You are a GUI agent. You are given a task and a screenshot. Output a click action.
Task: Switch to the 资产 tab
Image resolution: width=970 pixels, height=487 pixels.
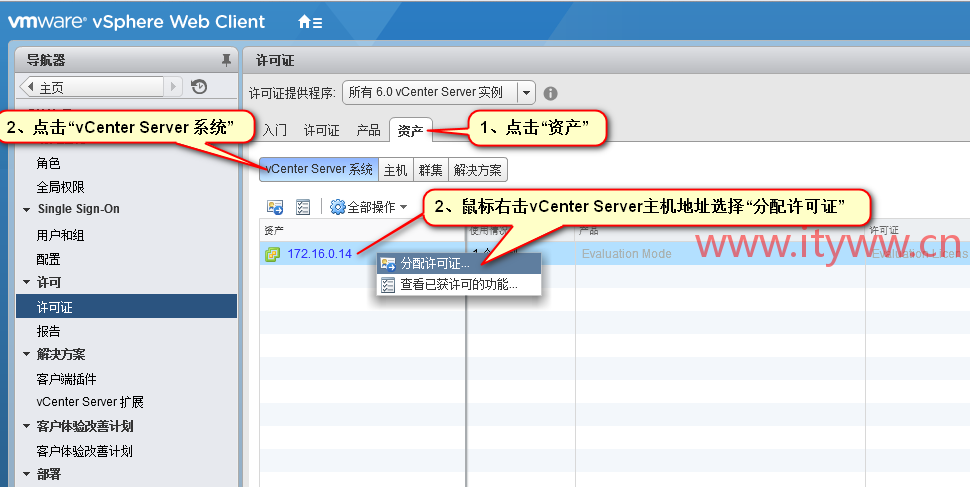410,131
